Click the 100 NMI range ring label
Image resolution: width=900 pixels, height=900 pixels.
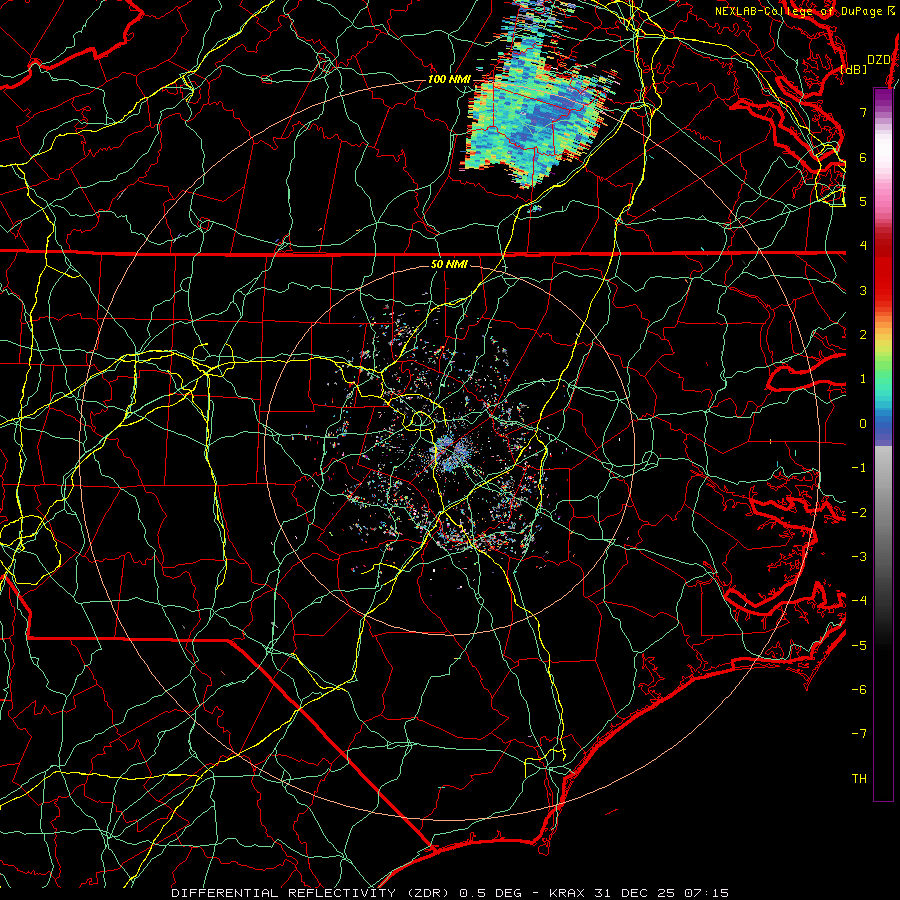pos(449,79)
